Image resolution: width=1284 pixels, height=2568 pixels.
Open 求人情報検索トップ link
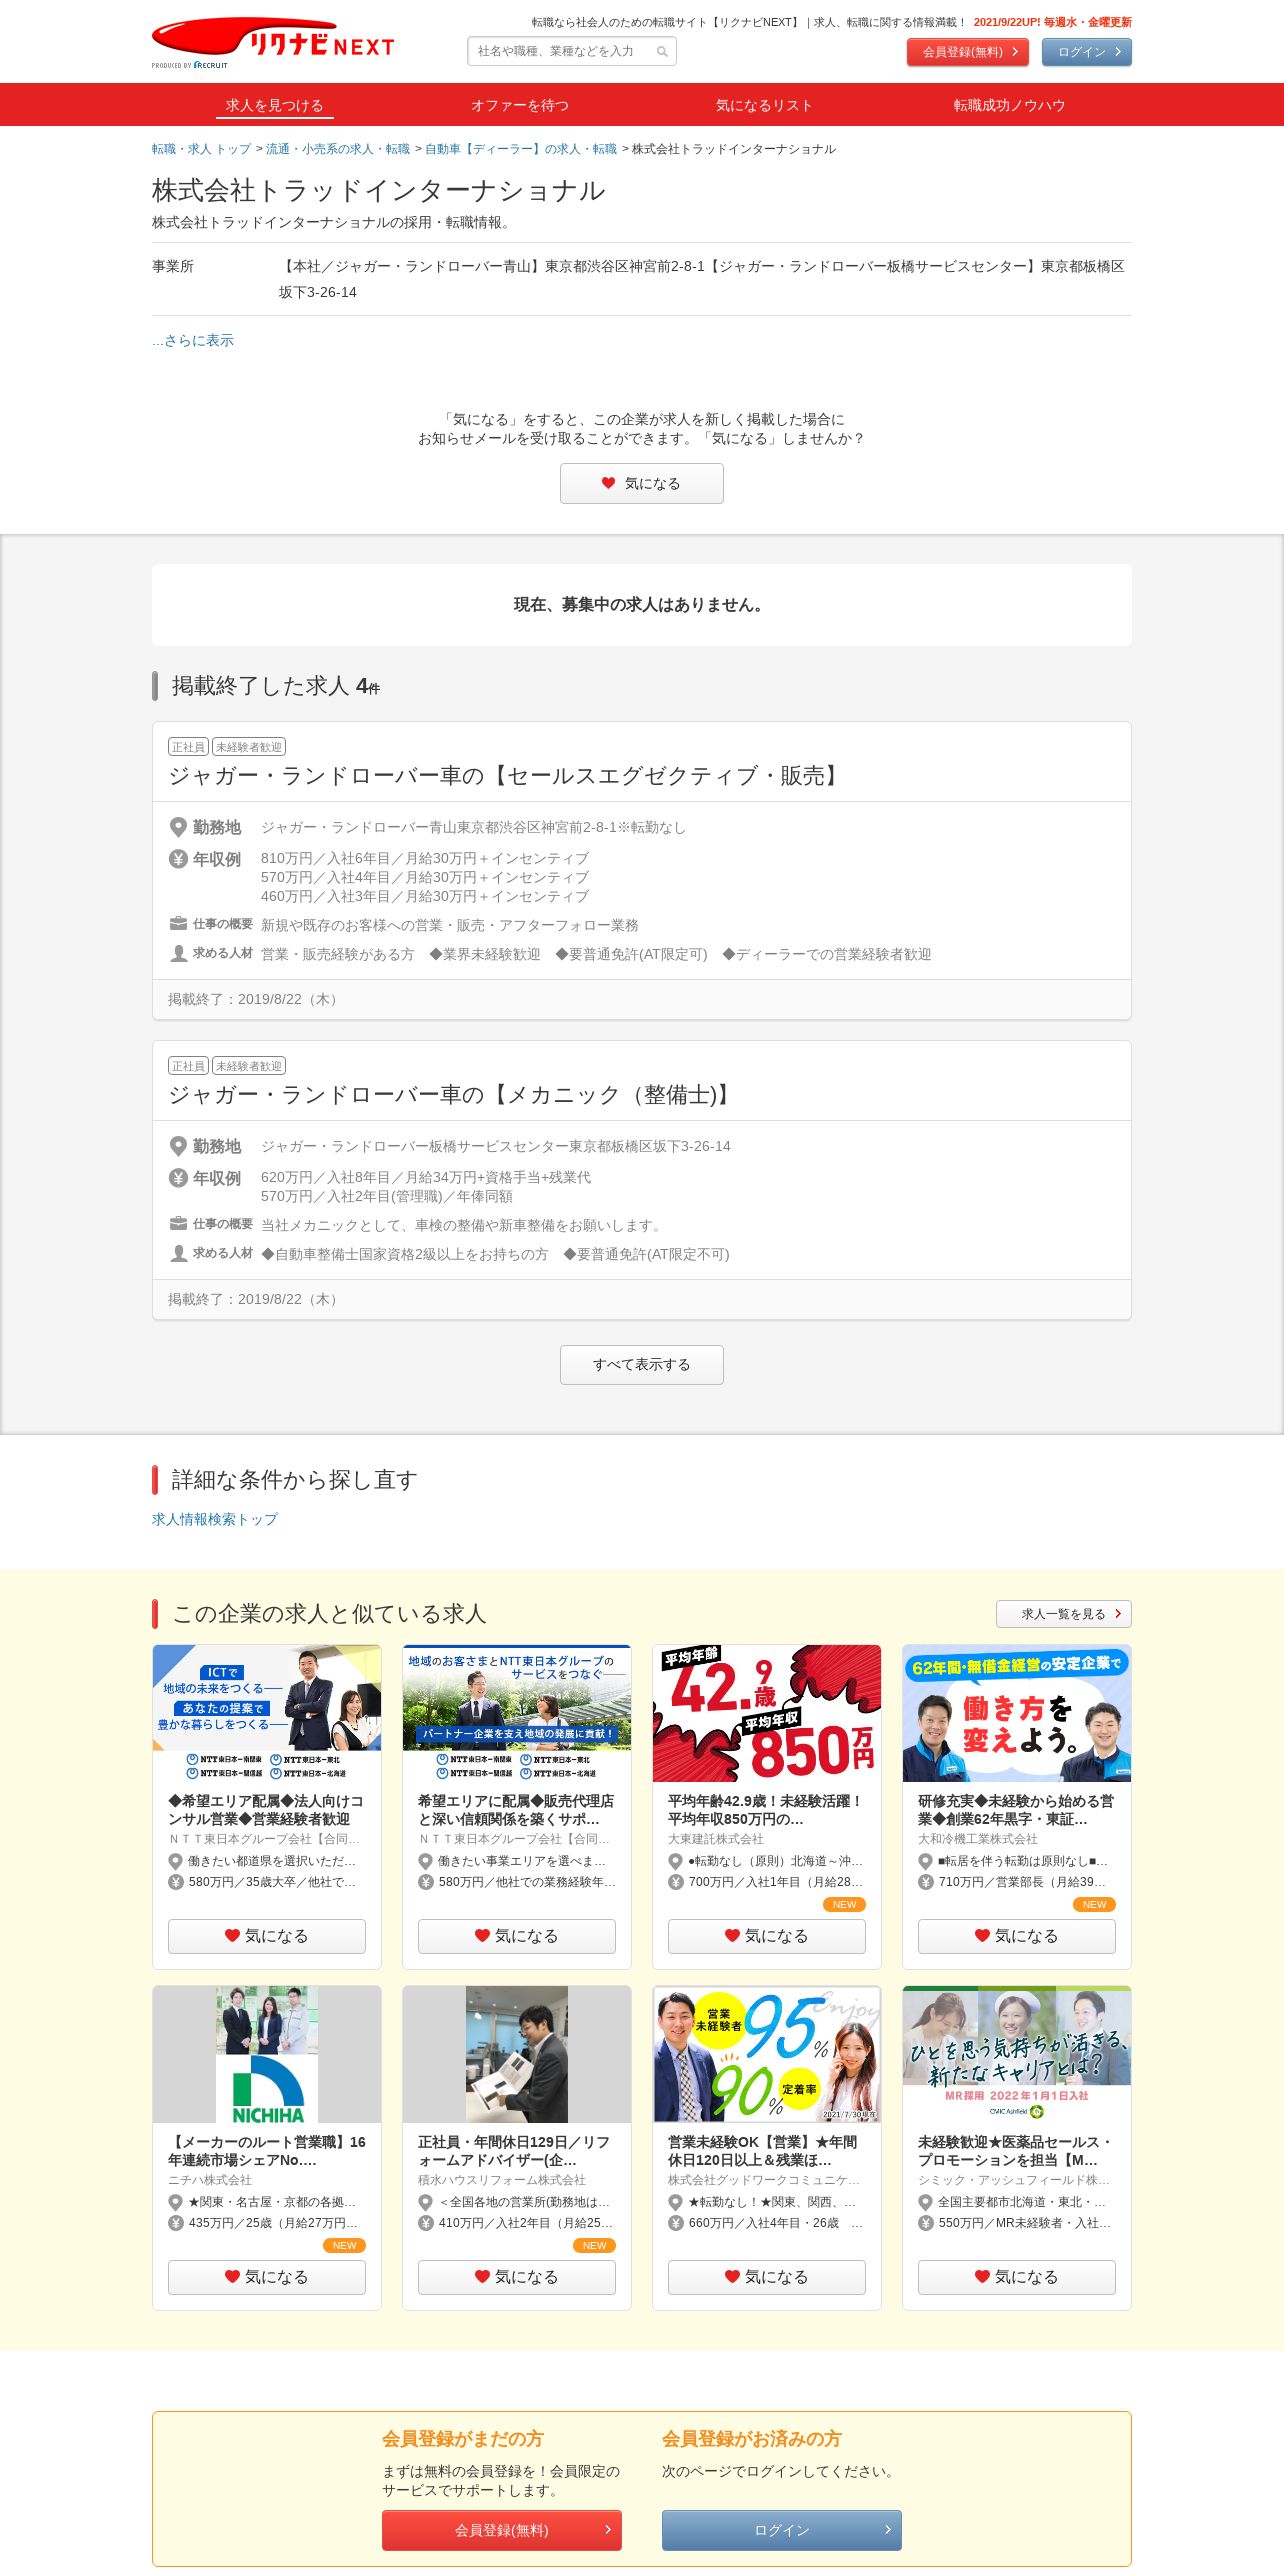point(215,1519)
